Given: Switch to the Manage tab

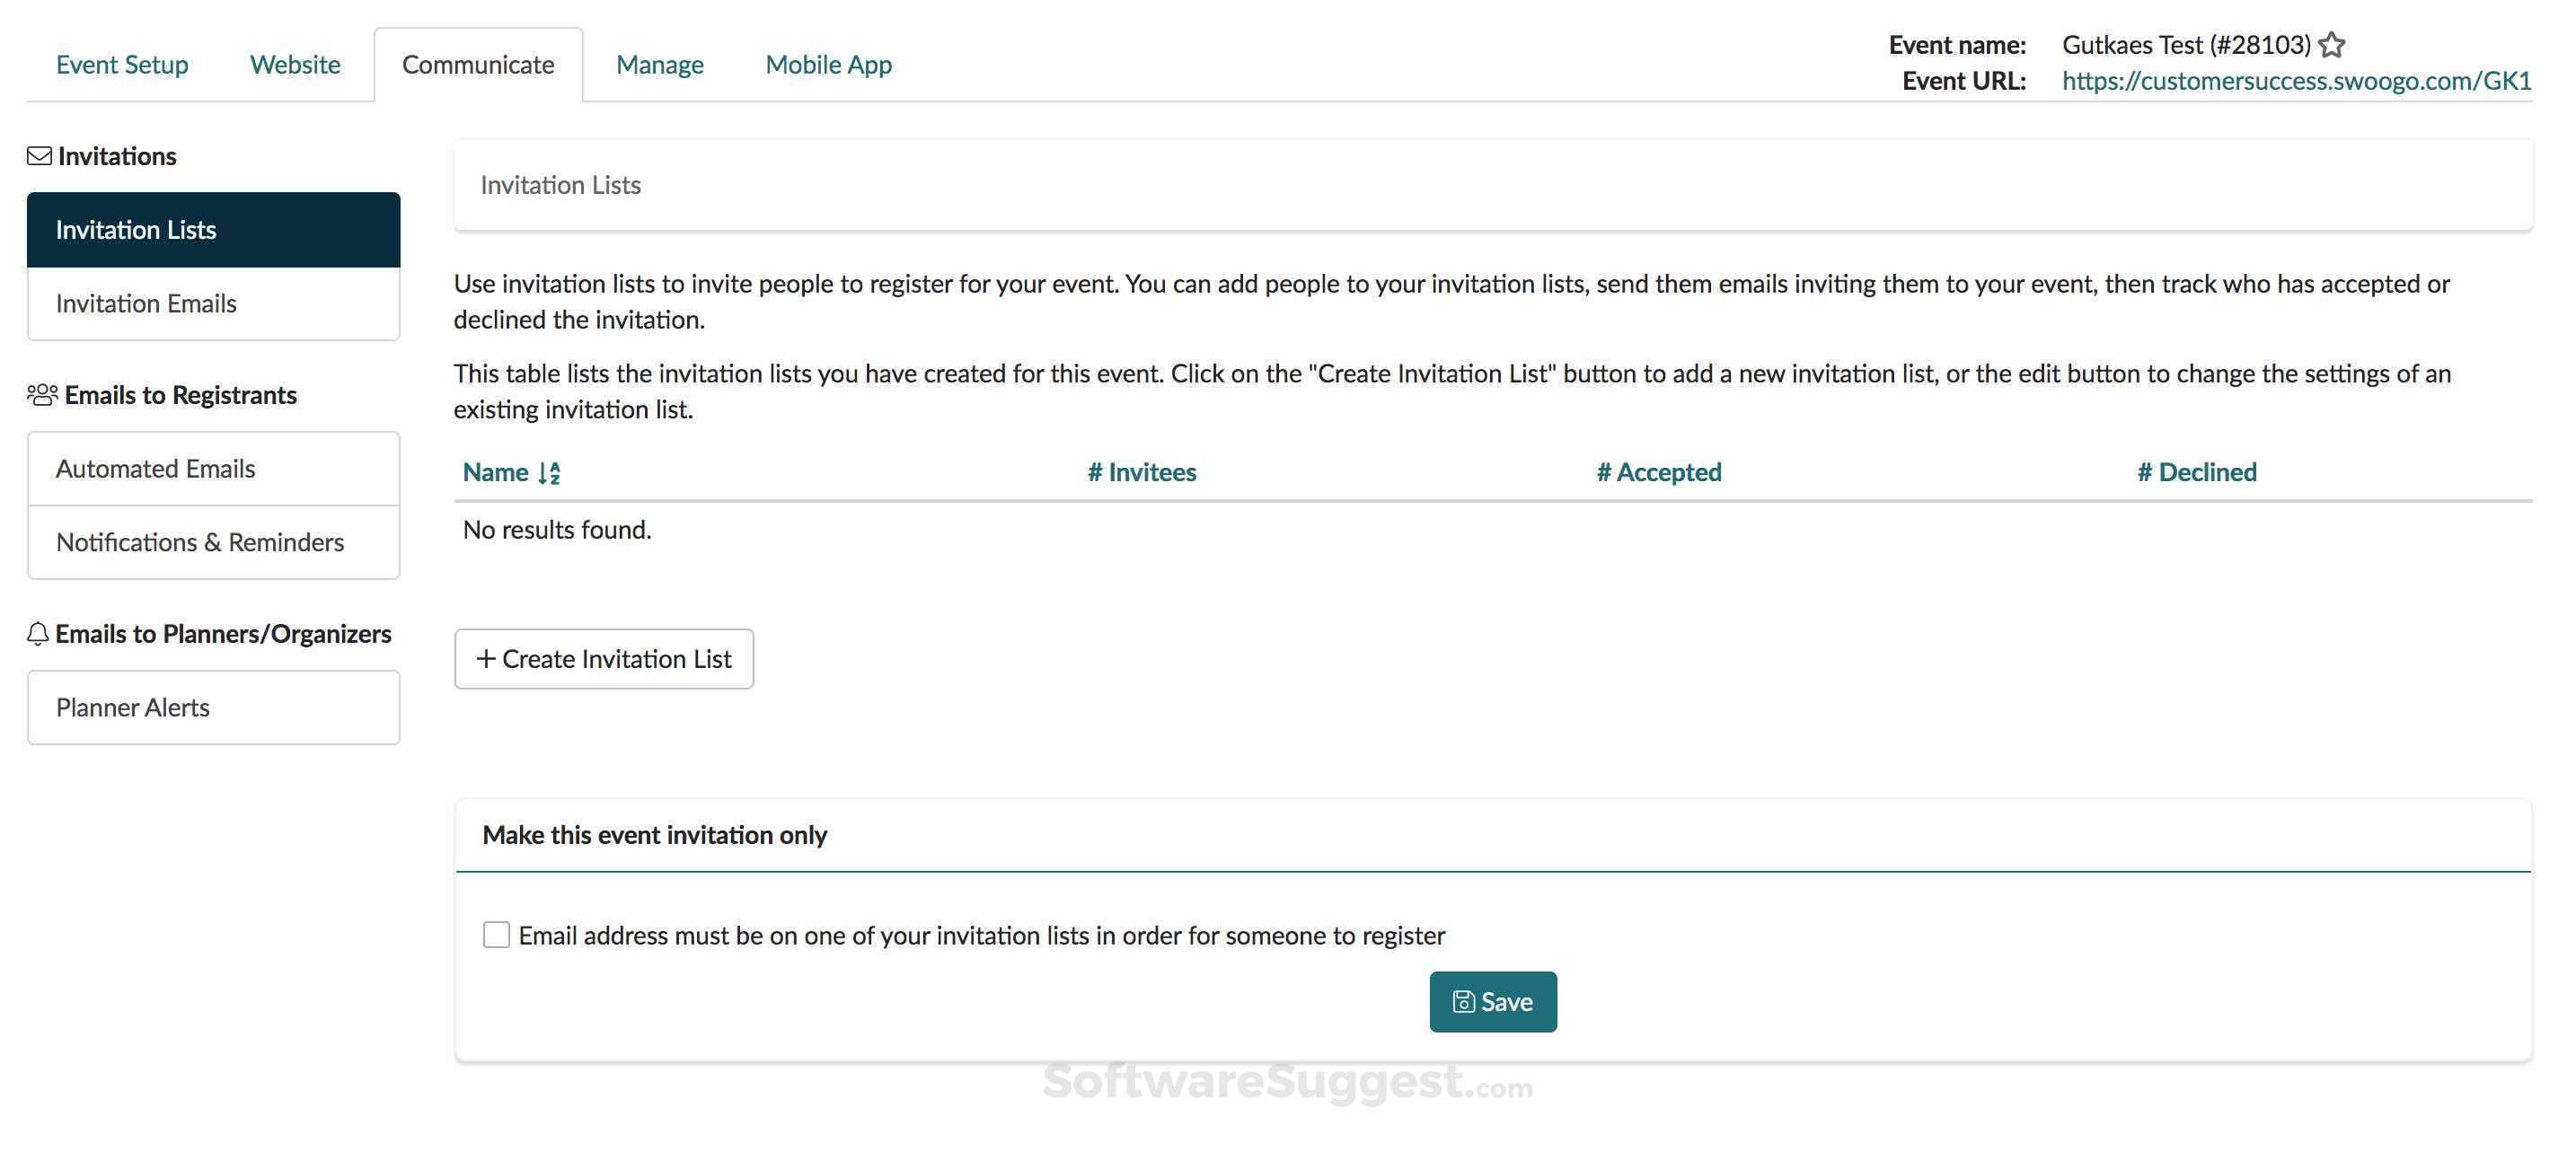Looking at the screenshot, I should tap(660, 63).
